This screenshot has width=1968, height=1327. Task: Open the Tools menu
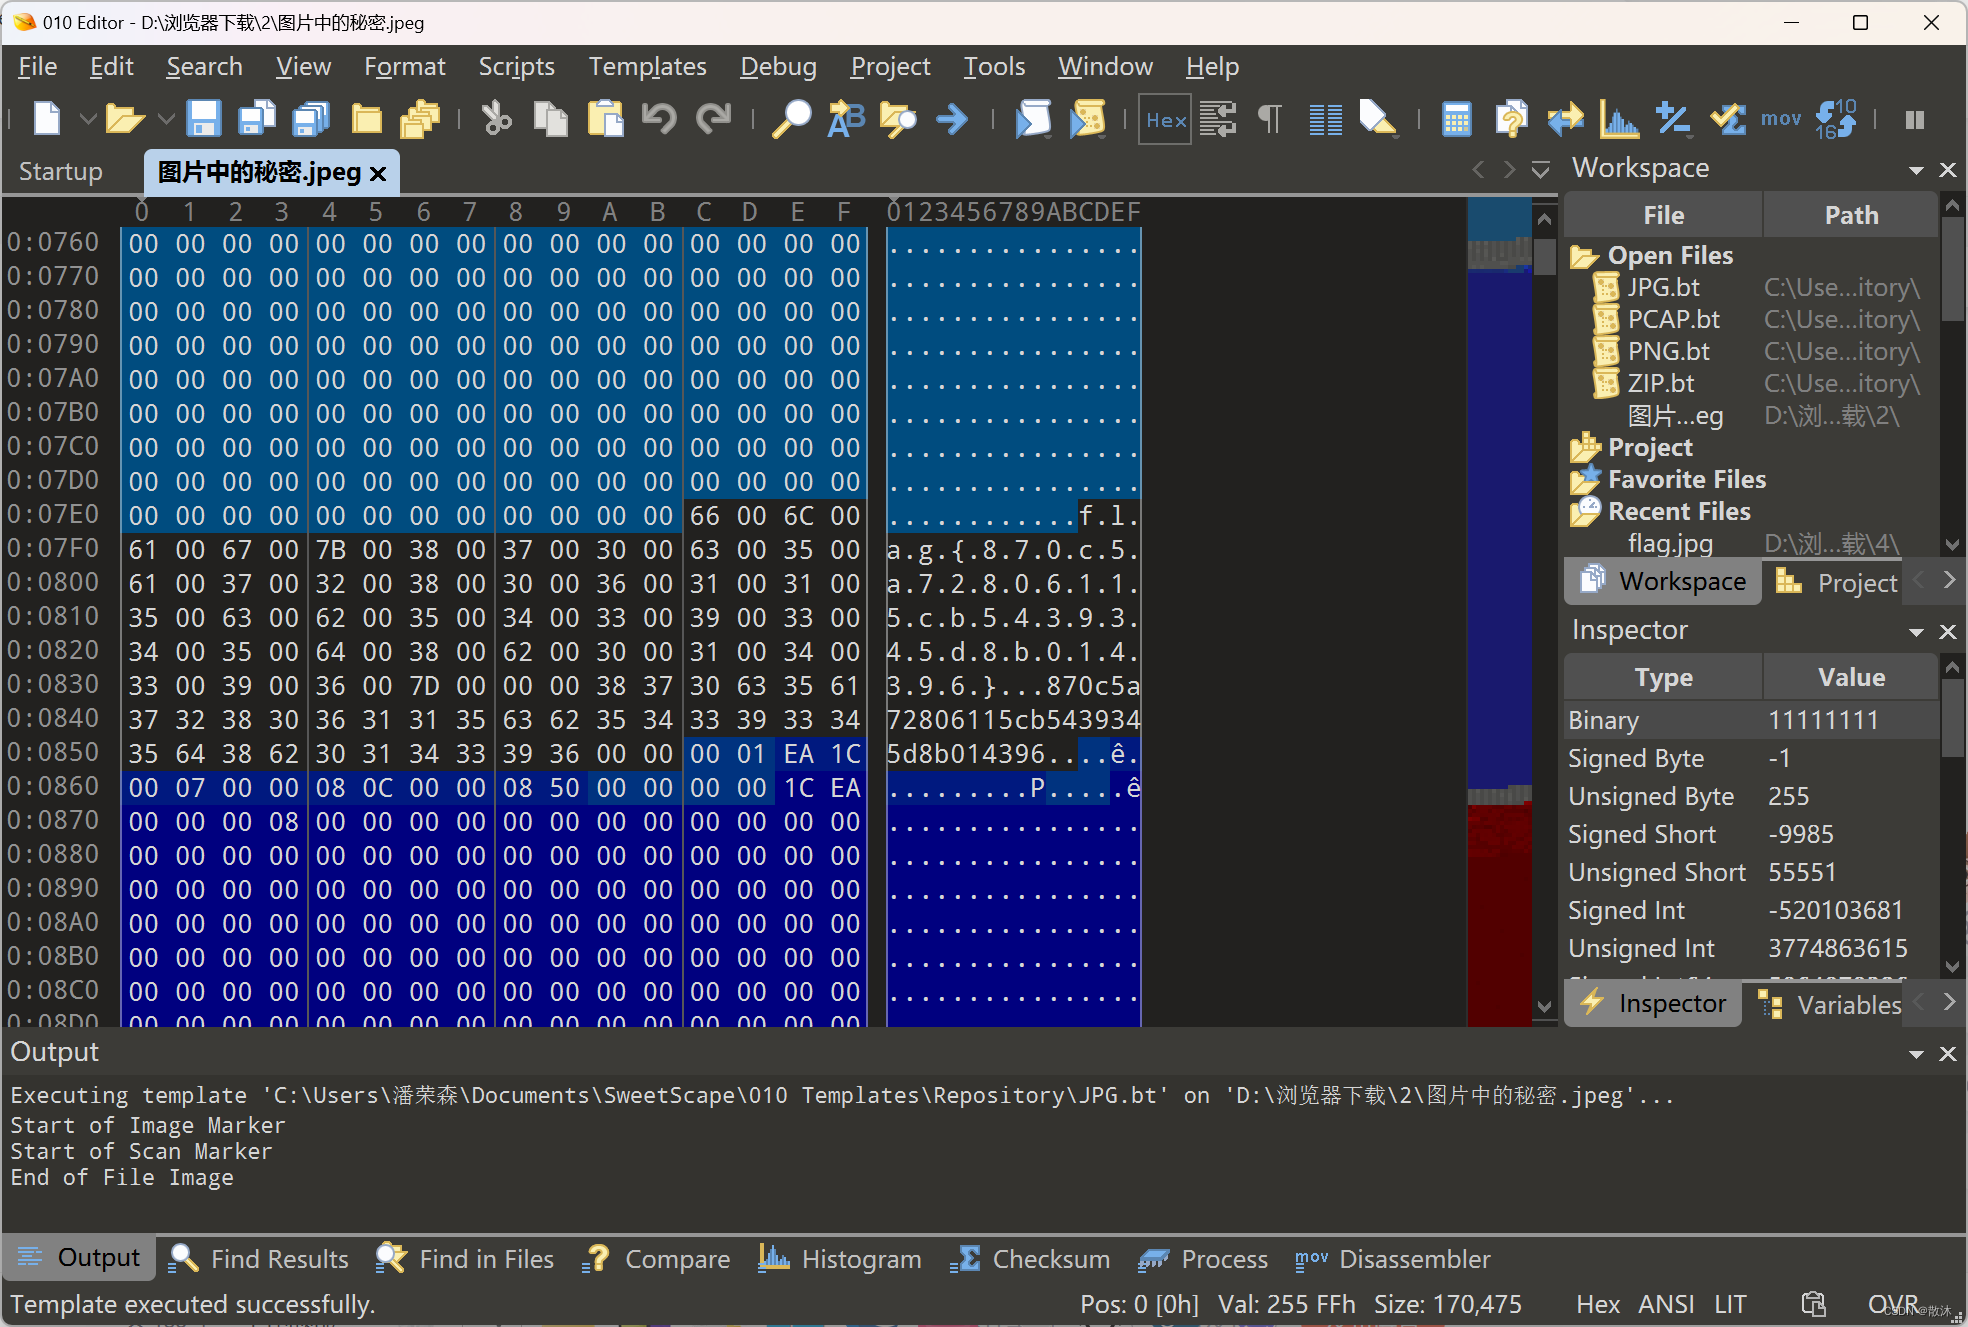click(994, 66)
